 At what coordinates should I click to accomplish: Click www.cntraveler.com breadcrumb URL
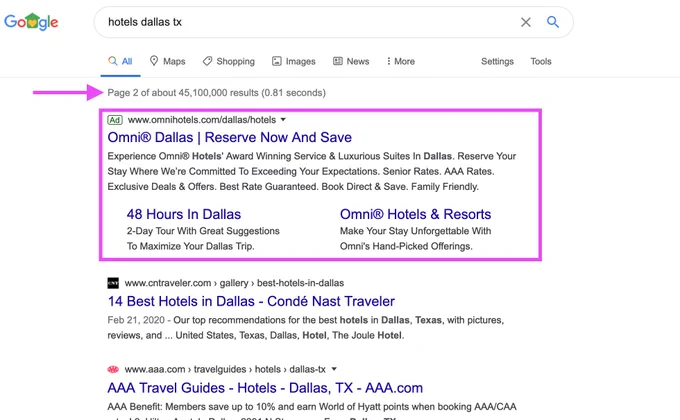click(x=234, y=283)
